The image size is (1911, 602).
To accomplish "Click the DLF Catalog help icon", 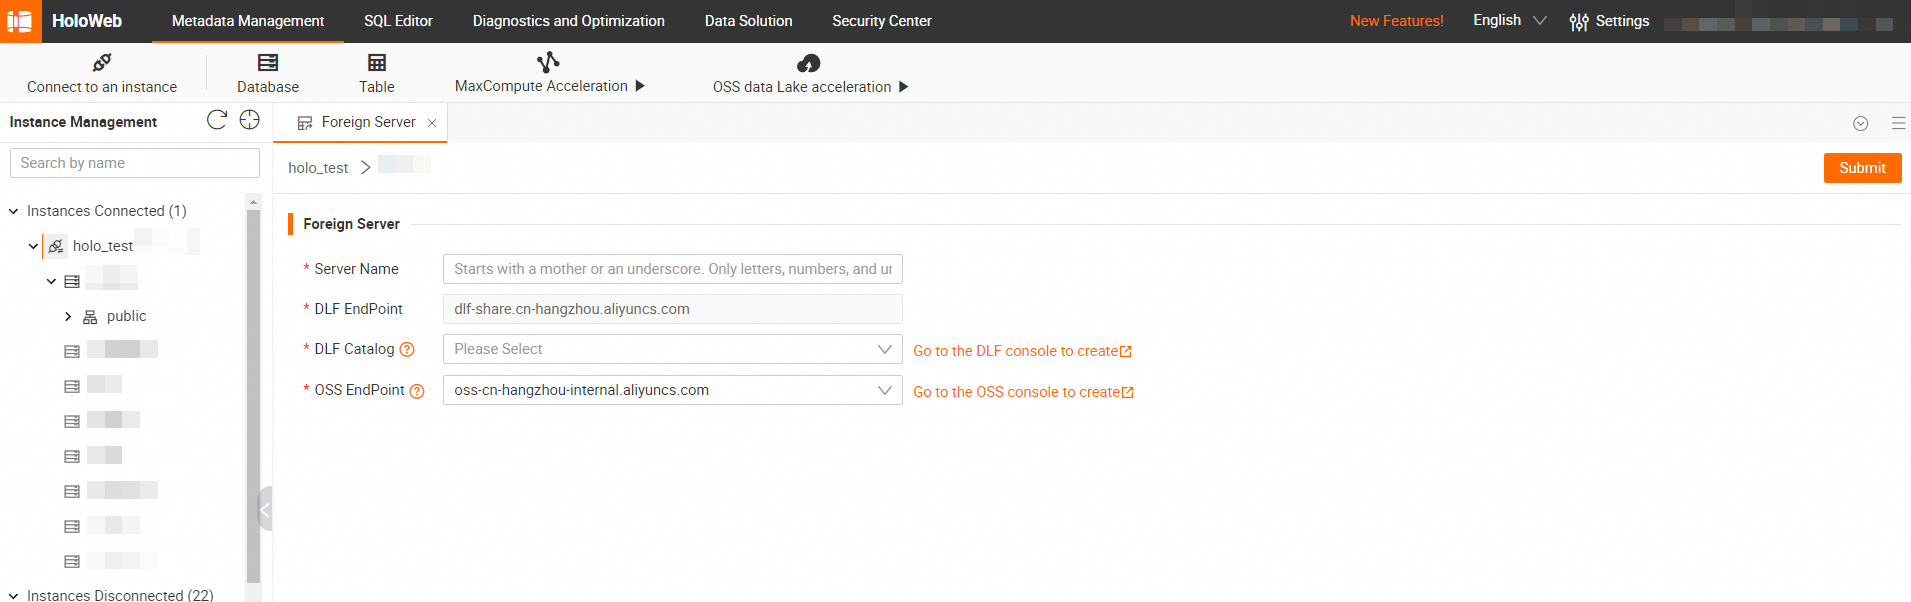I will tap(407, 350).
